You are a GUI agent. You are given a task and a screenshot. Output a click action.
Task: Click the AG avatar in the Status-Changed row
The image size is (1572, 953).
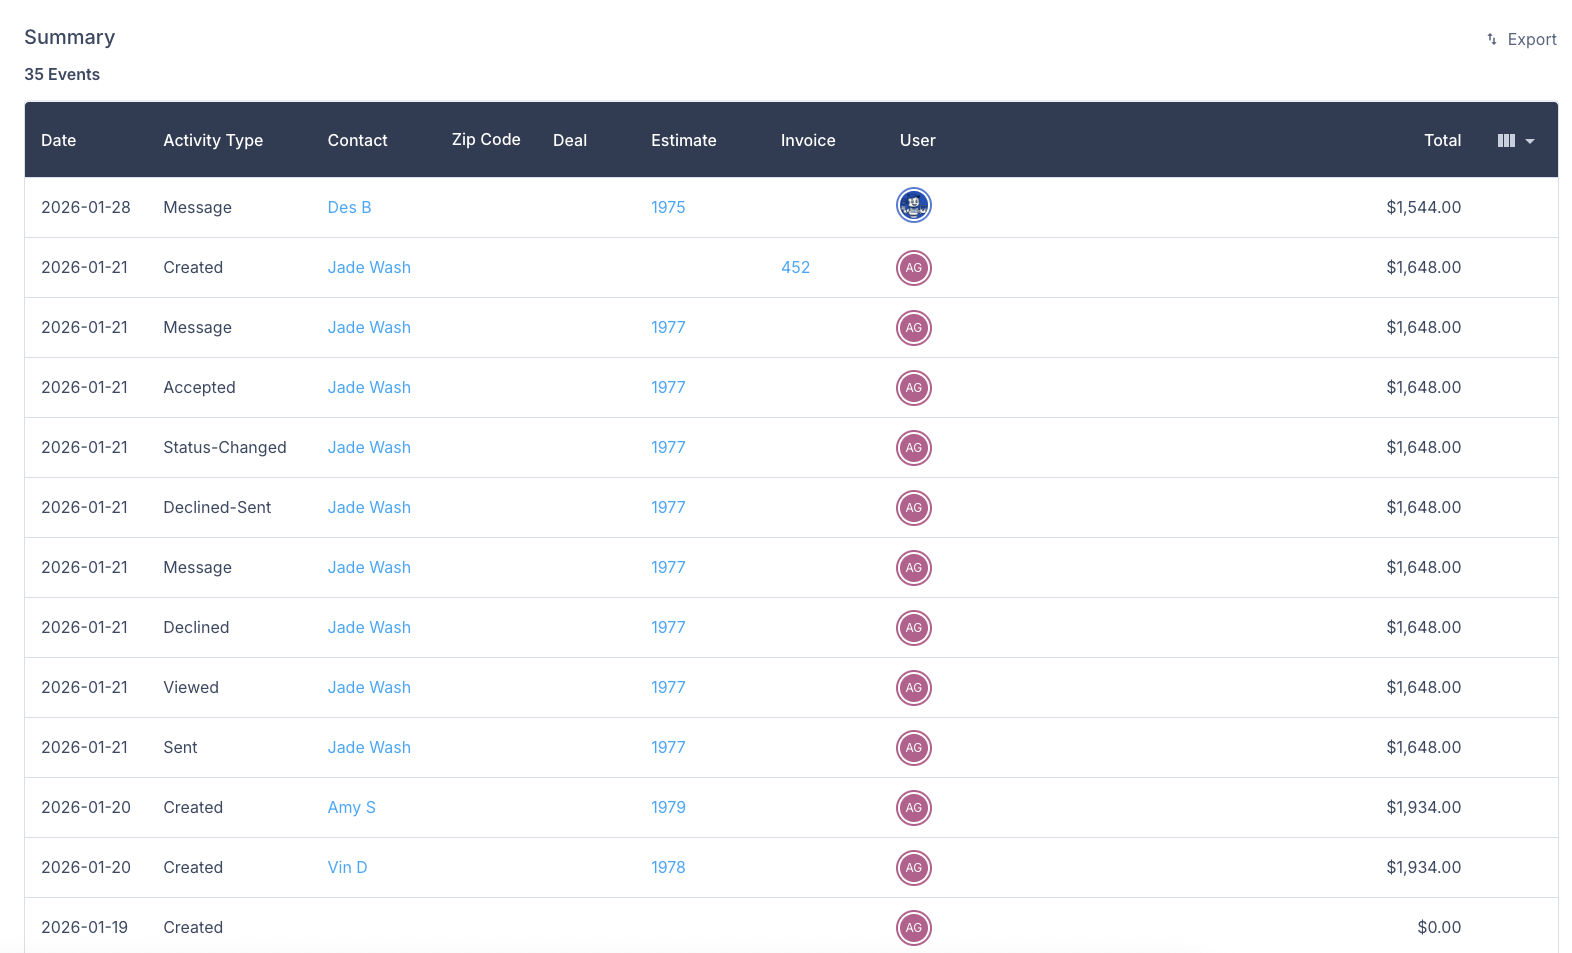pyautogui.click(x=914, y=448)
